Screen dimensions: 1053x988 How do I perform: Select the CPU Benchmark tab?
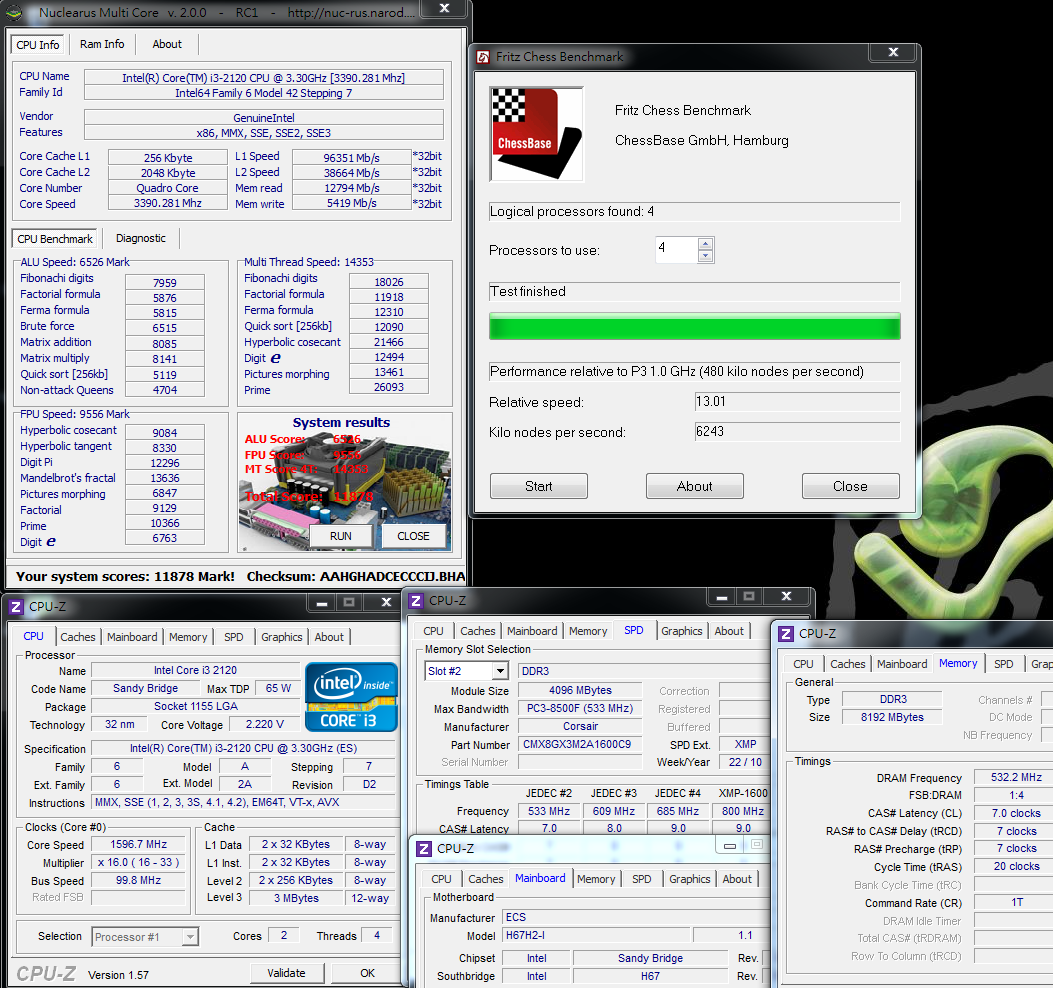pos(55,239)
